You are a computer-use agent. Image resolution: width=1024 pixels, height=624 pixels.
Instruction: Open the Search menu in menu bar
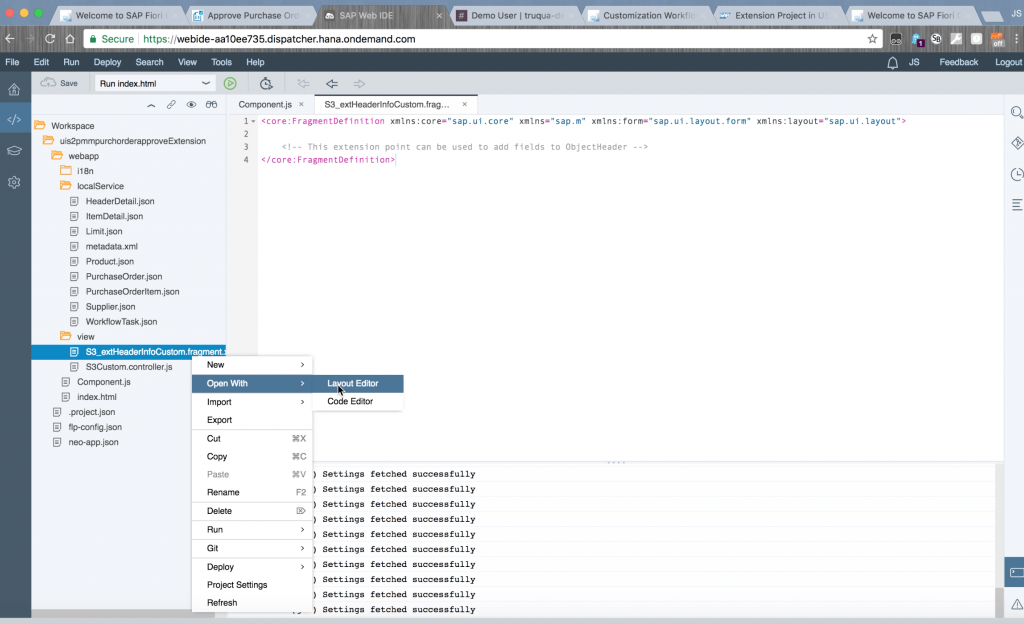150,62
